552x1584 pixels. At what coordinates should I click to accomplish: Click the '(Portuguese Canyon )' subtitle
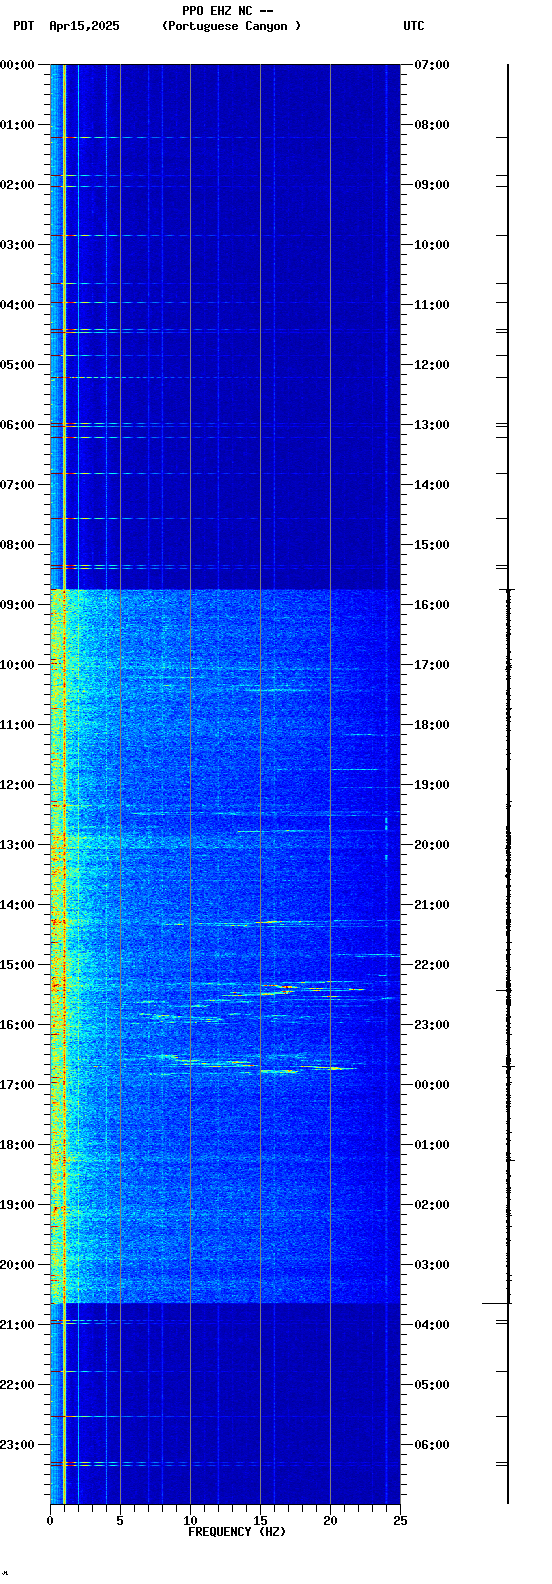coord(231,26)
